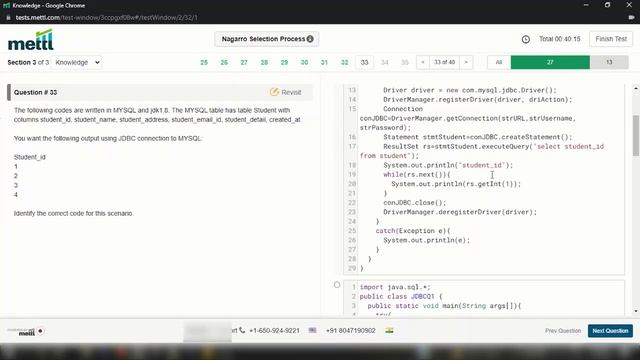Jump to question 27
640x360 pixels.
[x=244, y=62]
